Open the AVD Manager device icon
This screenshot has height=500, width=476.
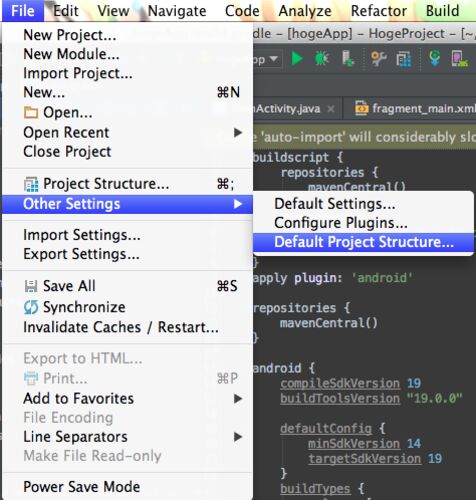tap(460, 59)
